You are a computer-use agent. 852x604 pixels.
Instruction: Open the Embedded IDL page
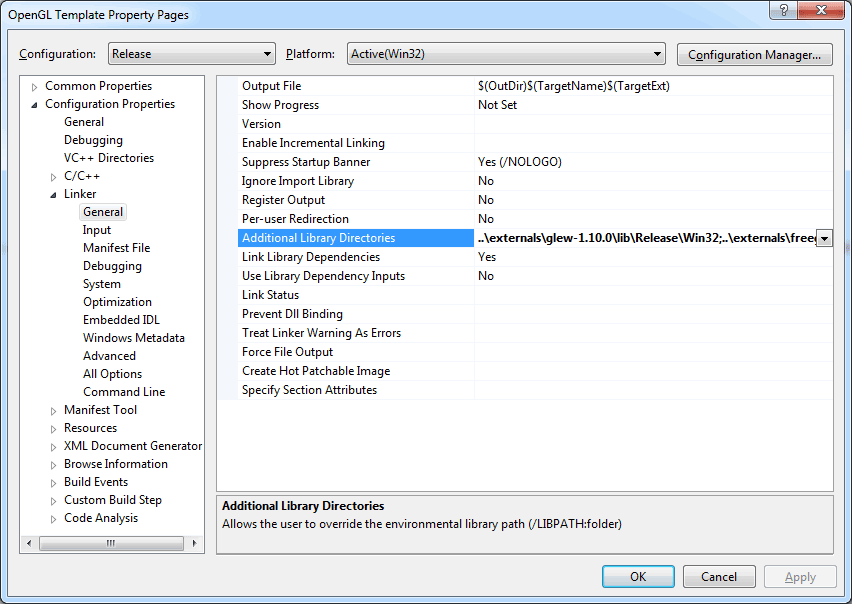121,319
